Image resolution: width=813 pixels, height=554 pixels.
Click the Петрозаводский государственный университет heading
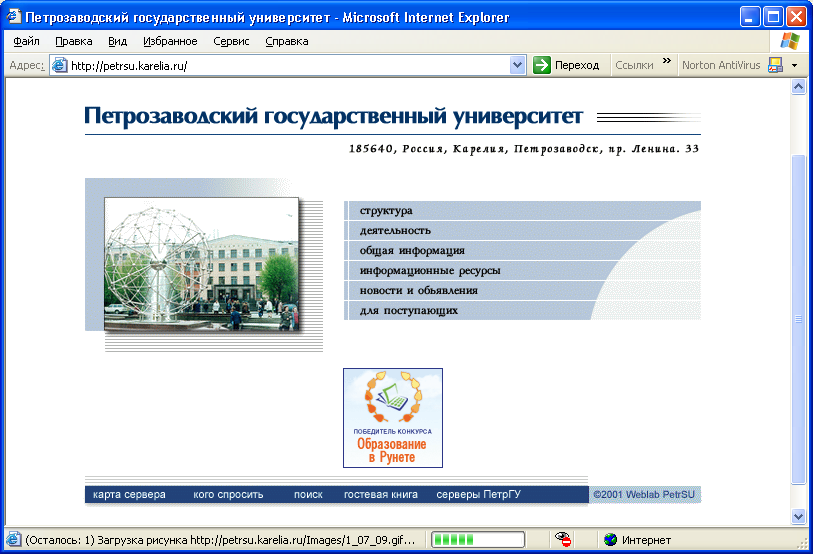(x=333, y=116)
